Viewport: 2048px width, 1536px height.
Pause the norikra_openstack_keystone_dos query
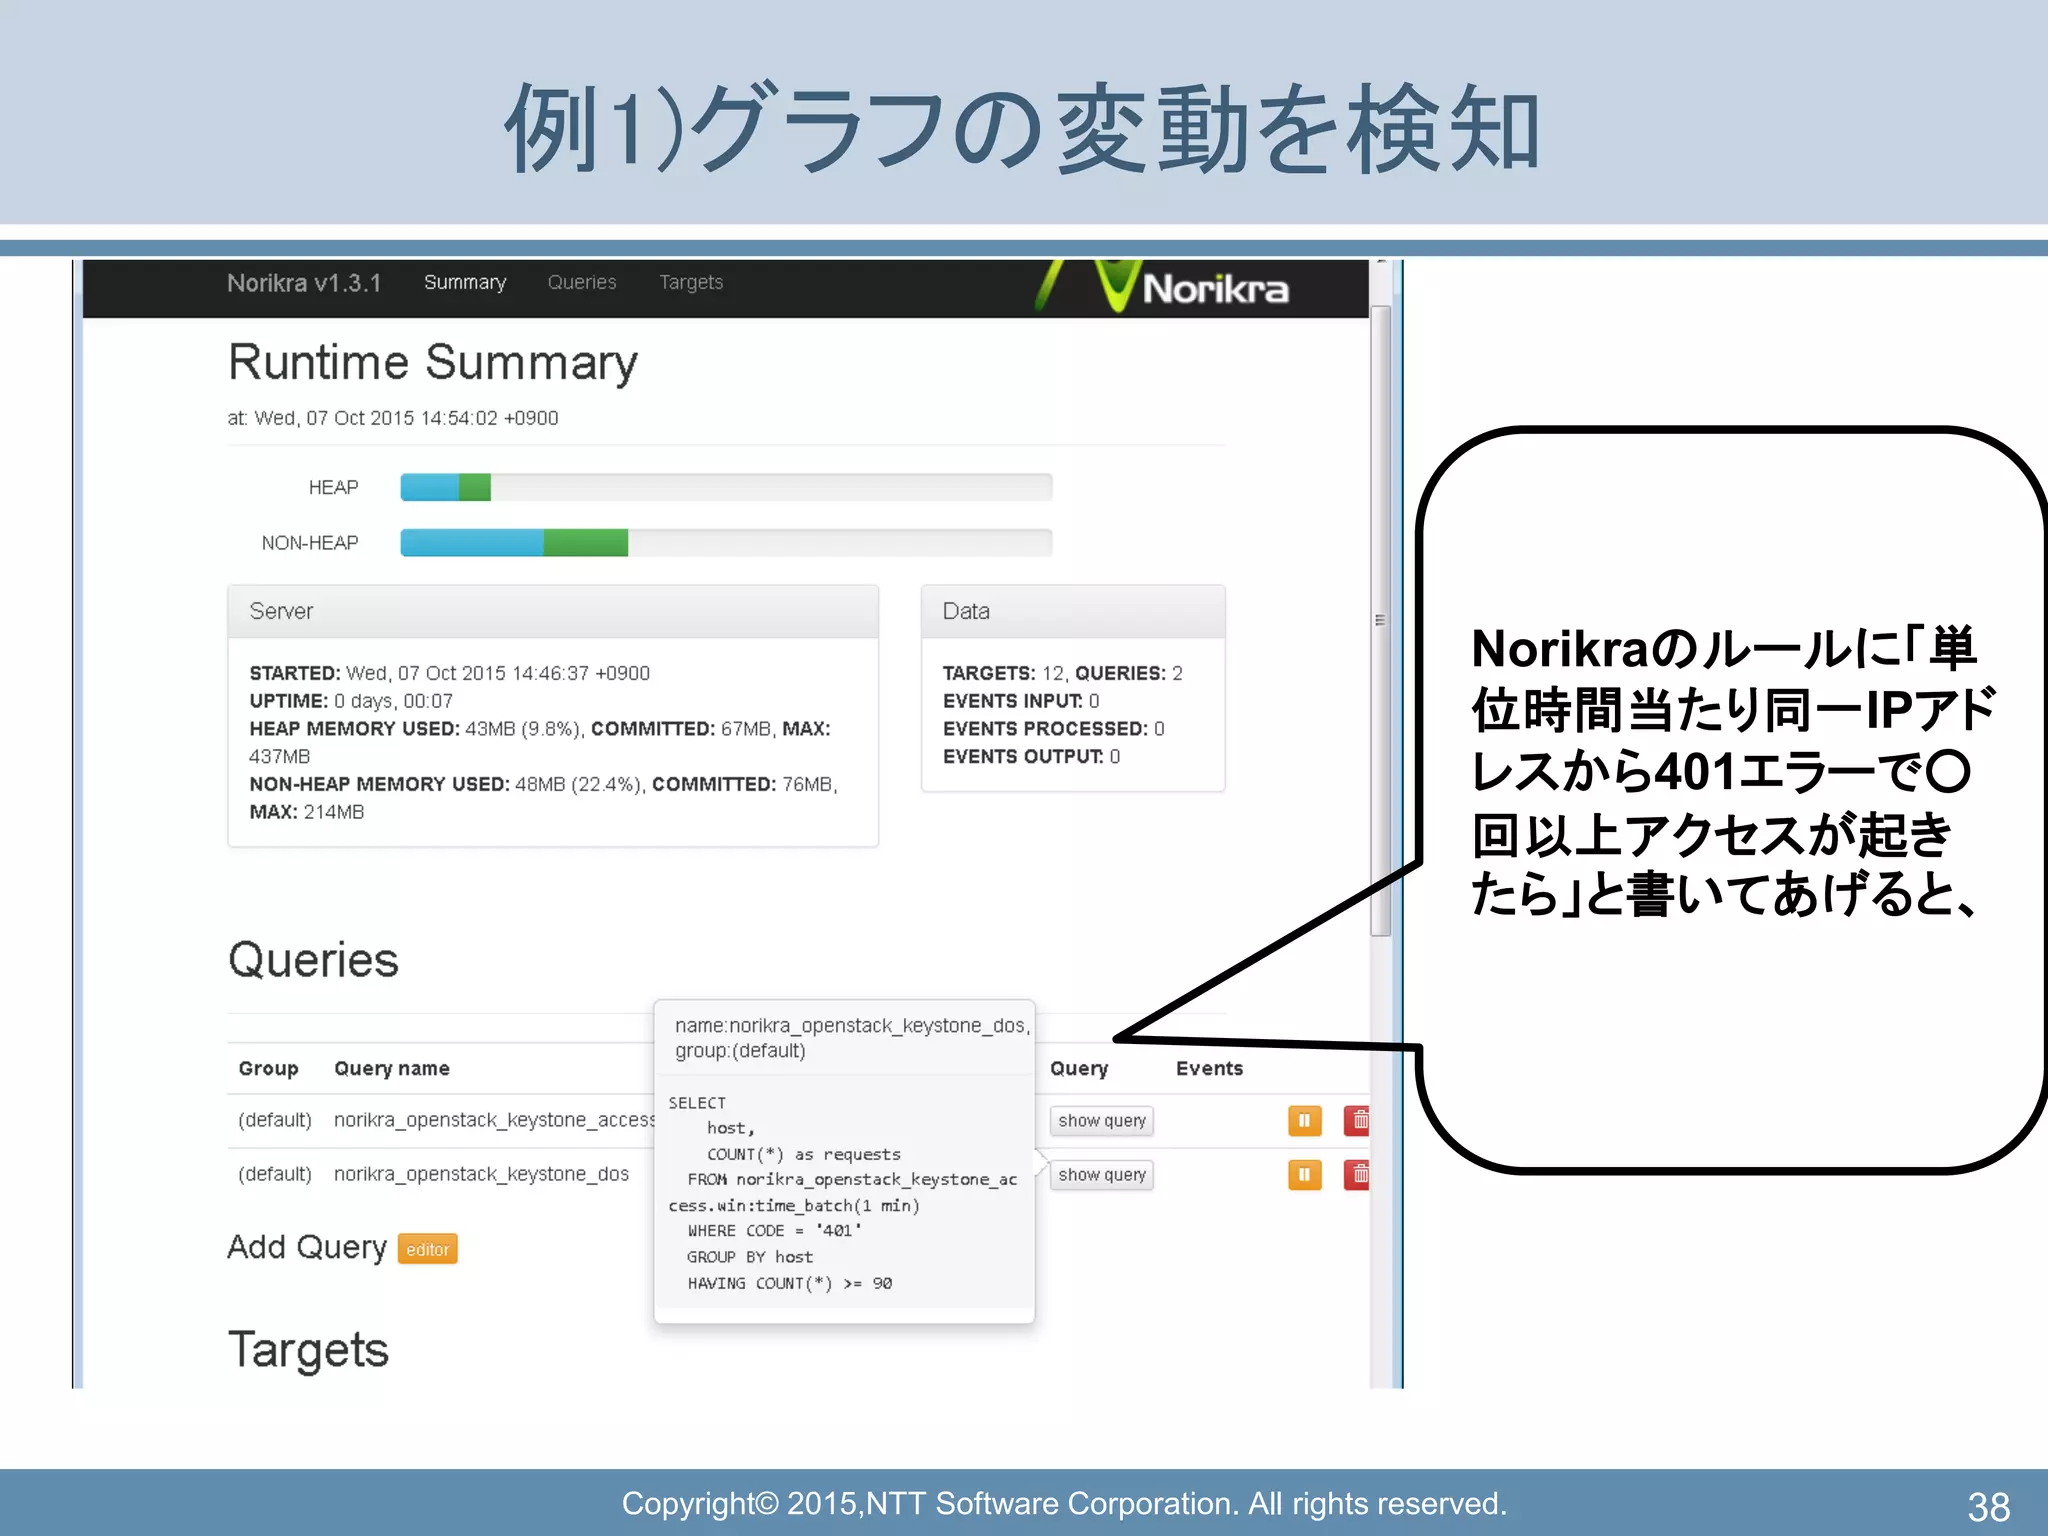coord(1304,1174)
